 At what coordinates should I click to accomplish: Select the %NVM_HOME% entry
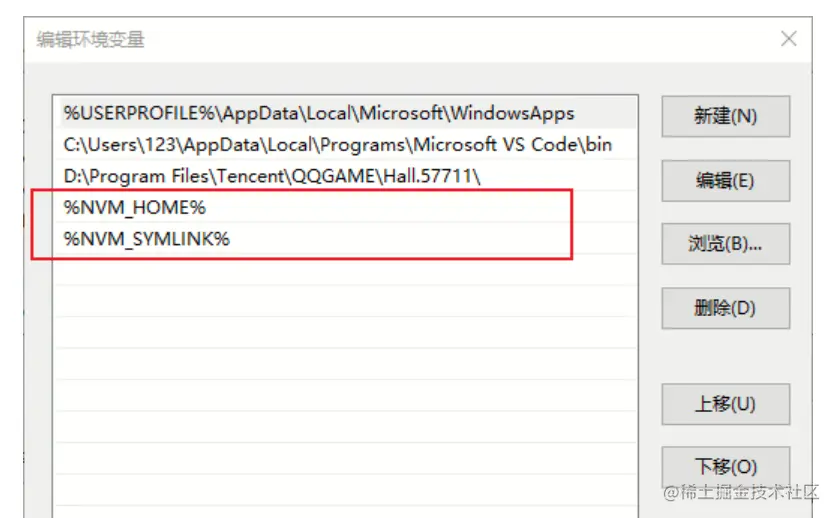coord(135,207)
